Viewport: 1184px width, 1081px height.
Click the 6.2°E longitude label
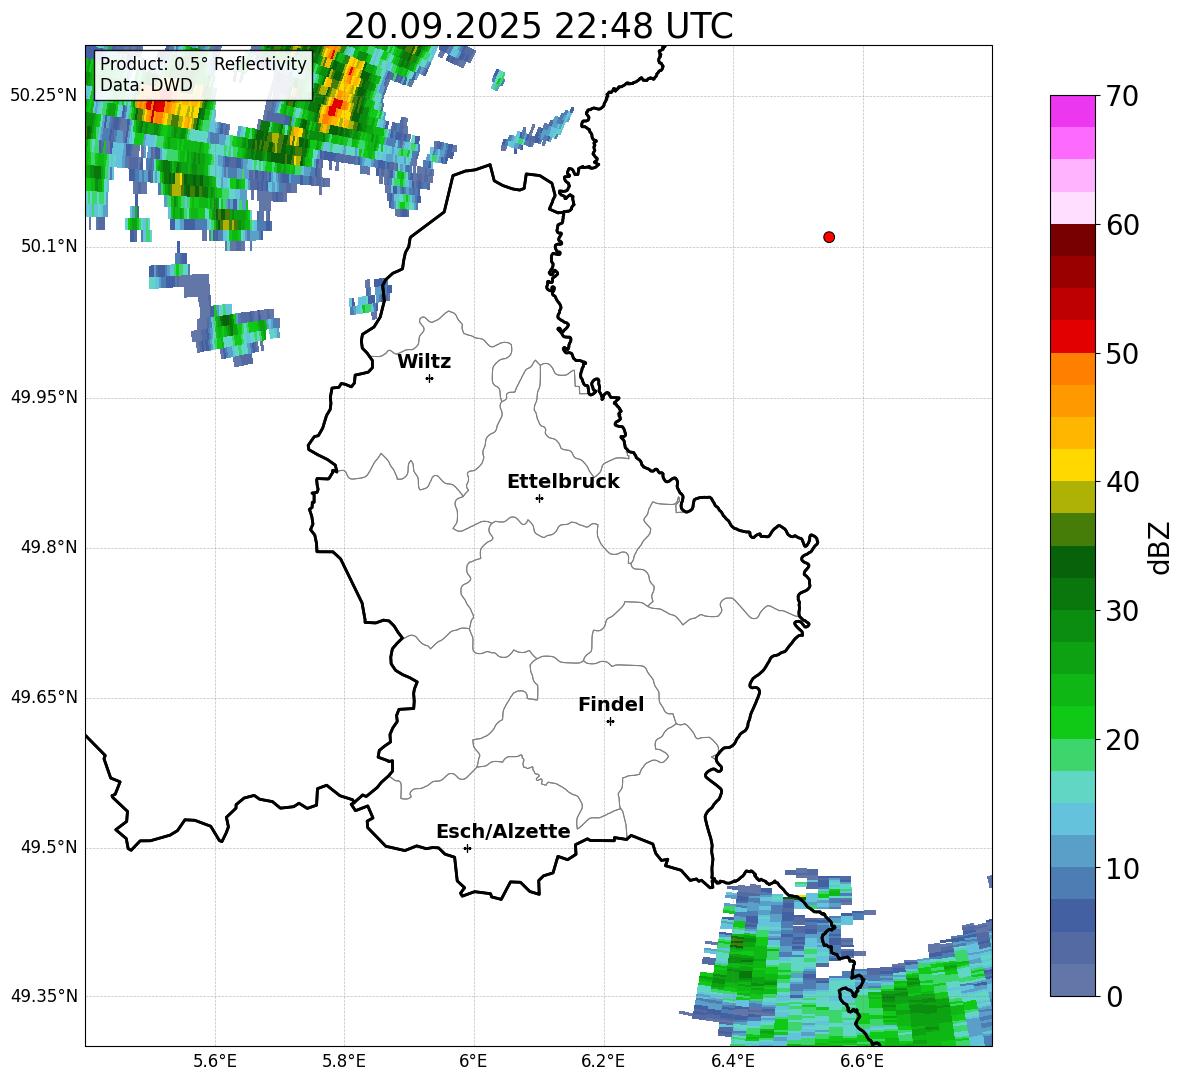pos(603,1061)
